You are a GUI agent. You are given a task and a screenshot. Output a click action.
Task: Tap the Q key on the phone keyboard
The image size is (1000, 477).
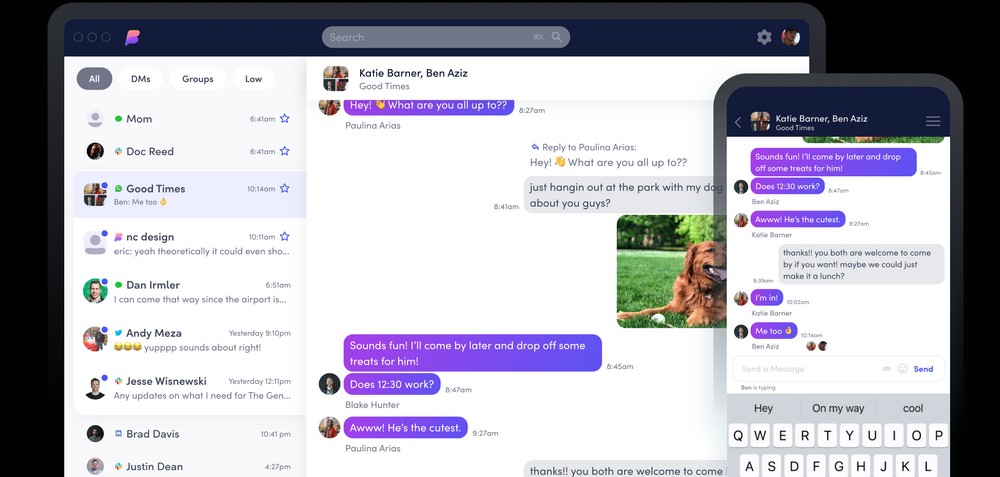738,436
